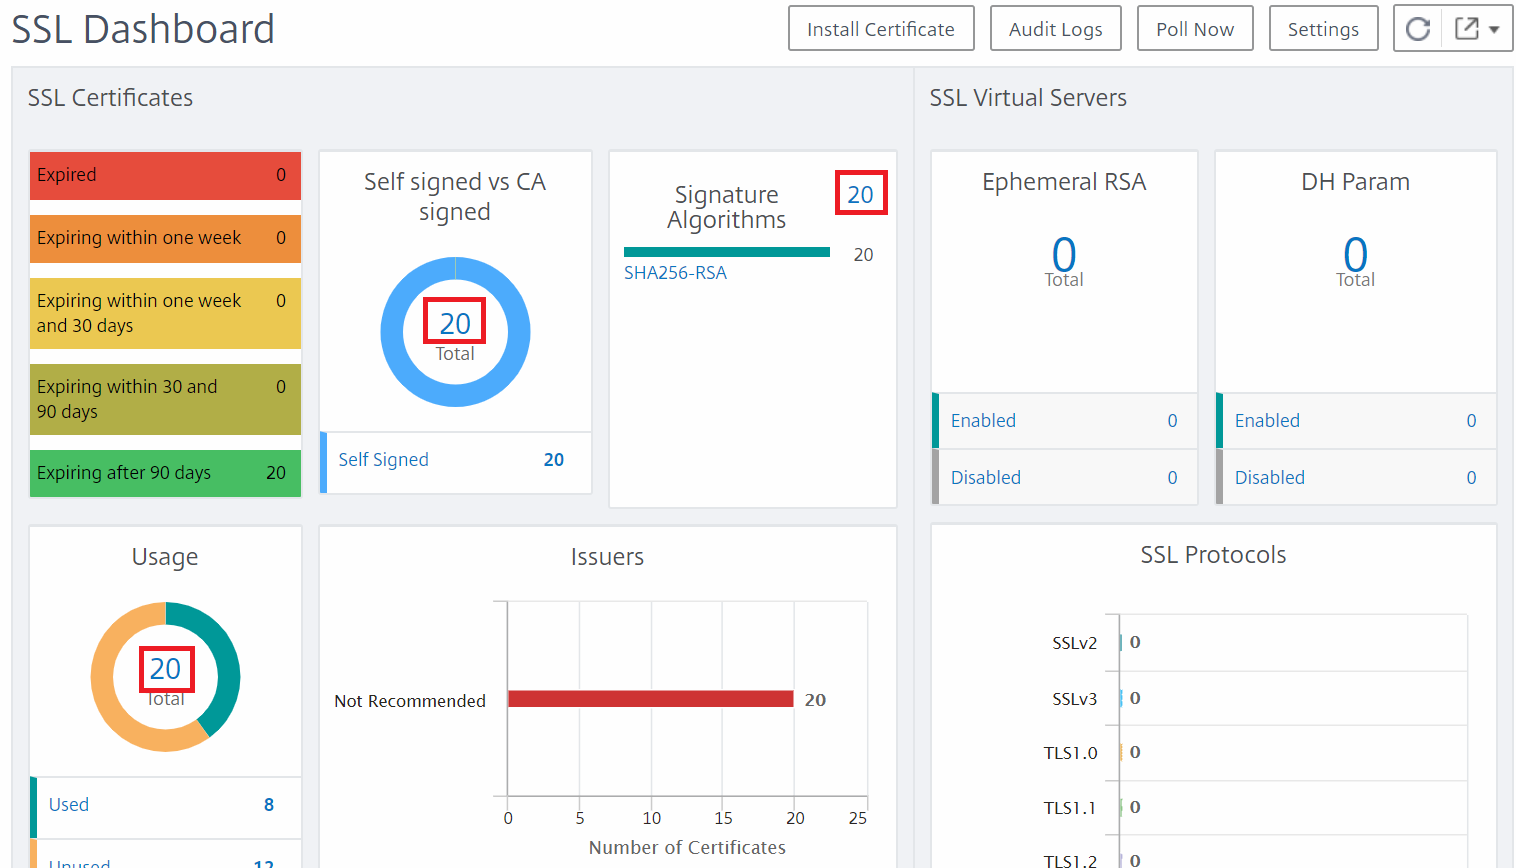The height and width of the screenshot is (868, 1516).
Task: Click the SSLv3 protocol label
Action: pyautogui.click(x=1075, y=699)
